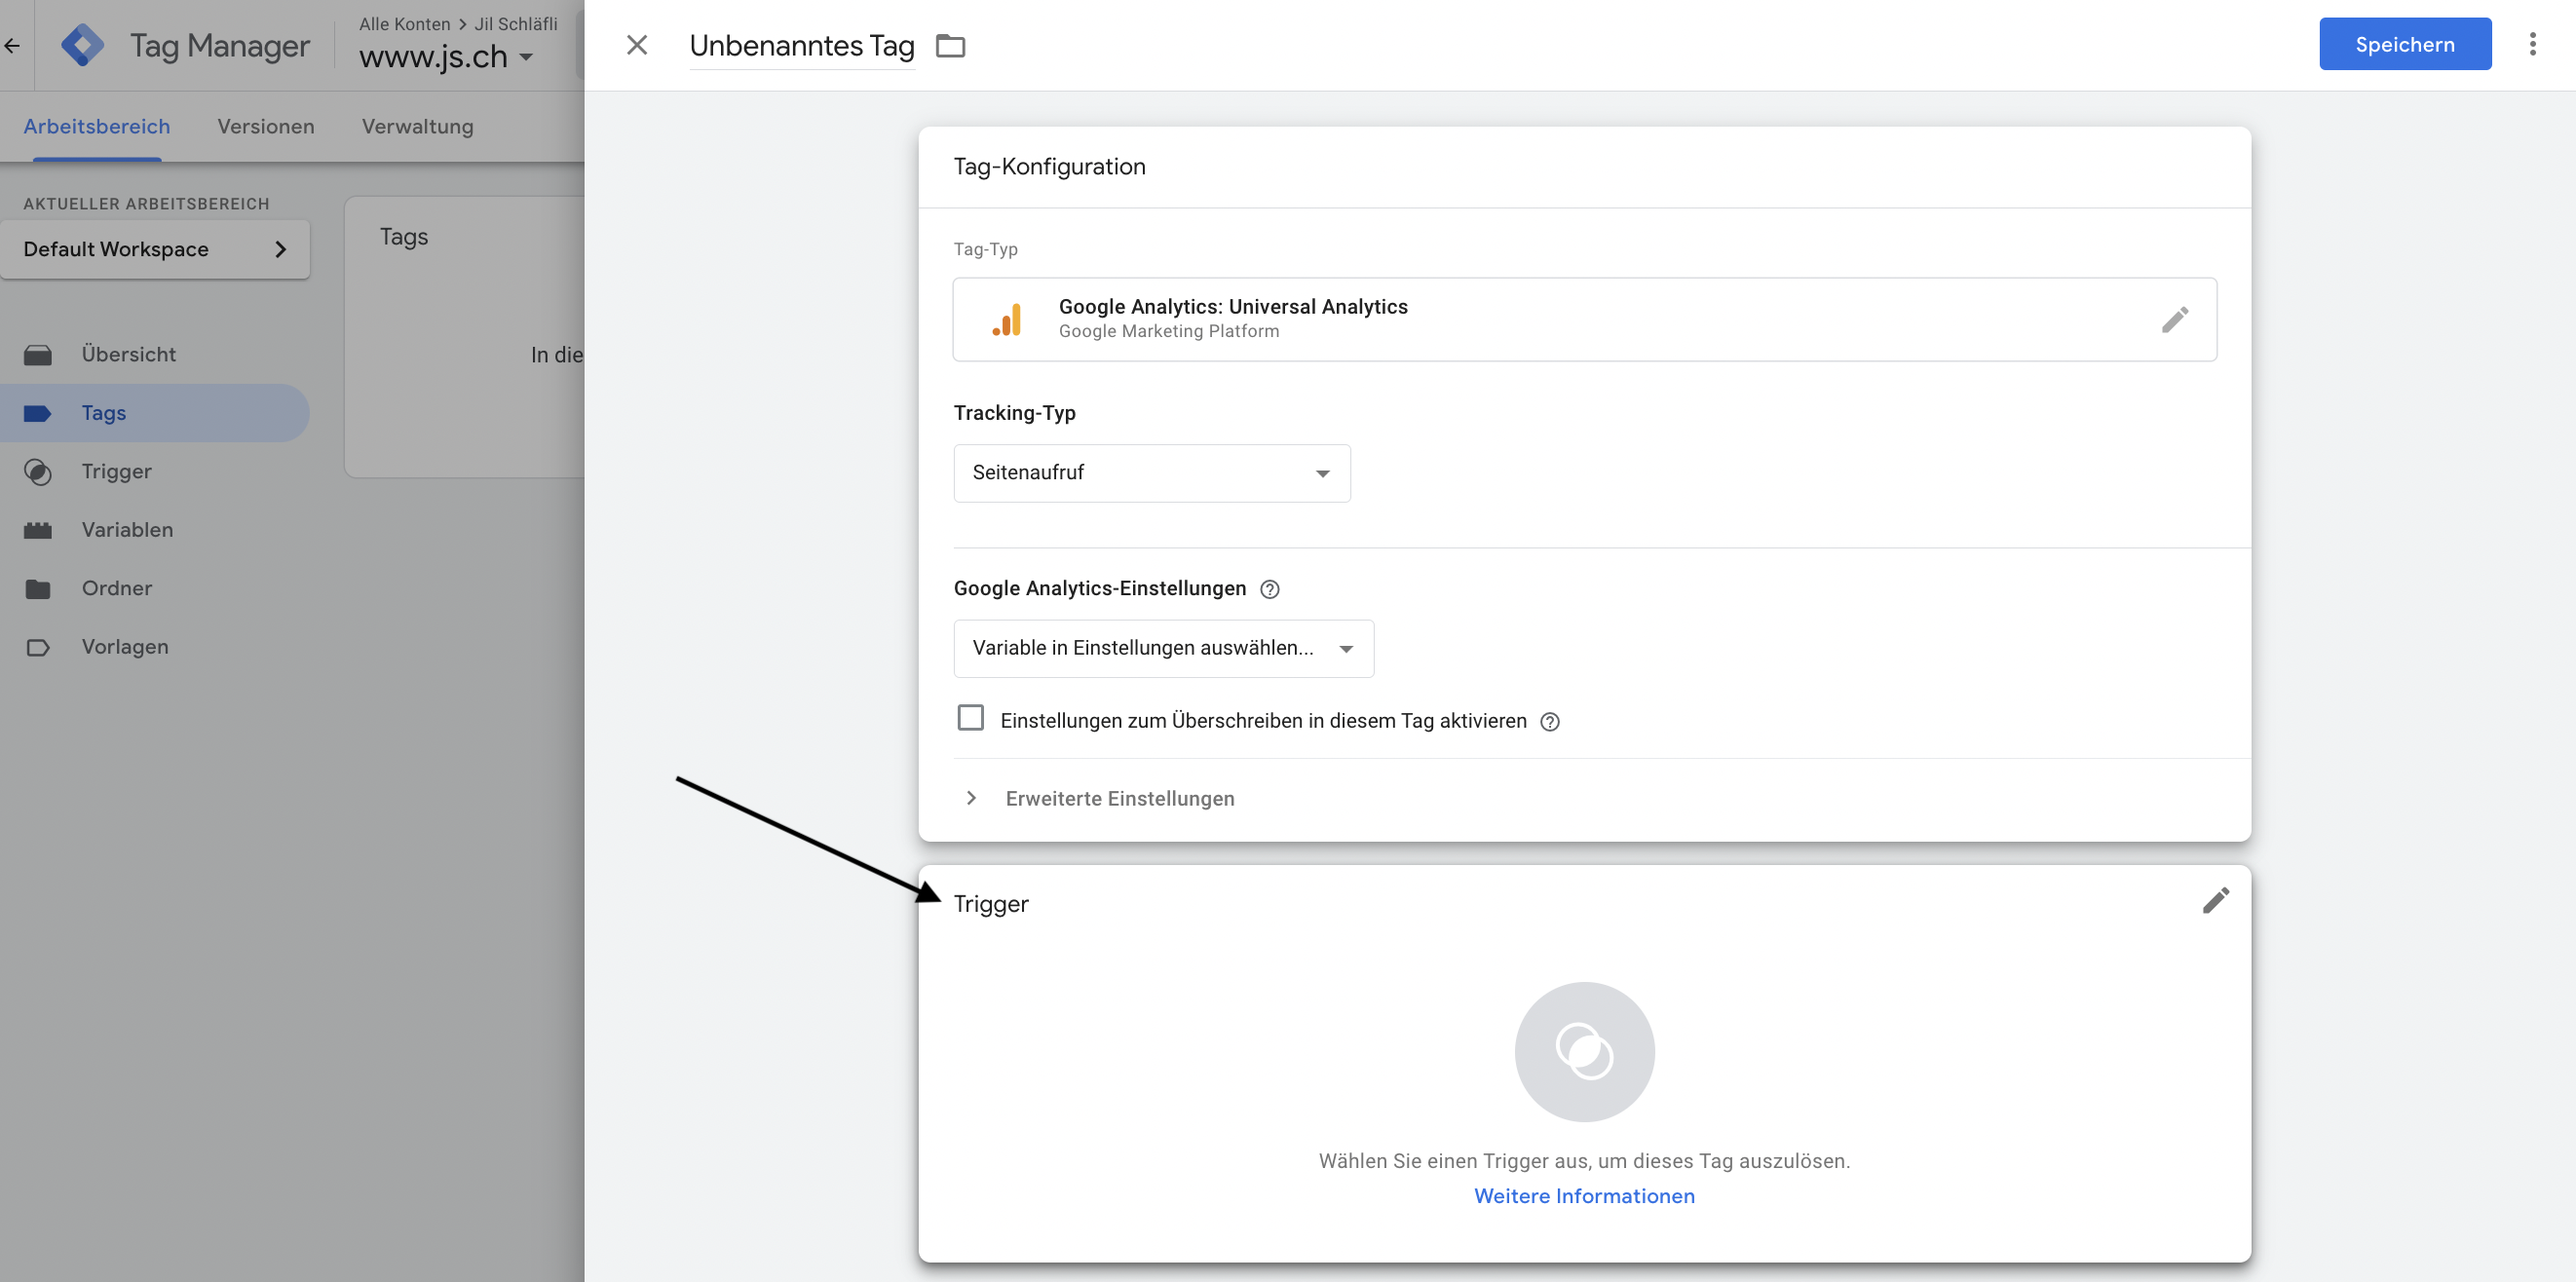The image size is (2576, 1282).
Task: Open the www.js.ch container dropdown
Action: coord(446,57)
